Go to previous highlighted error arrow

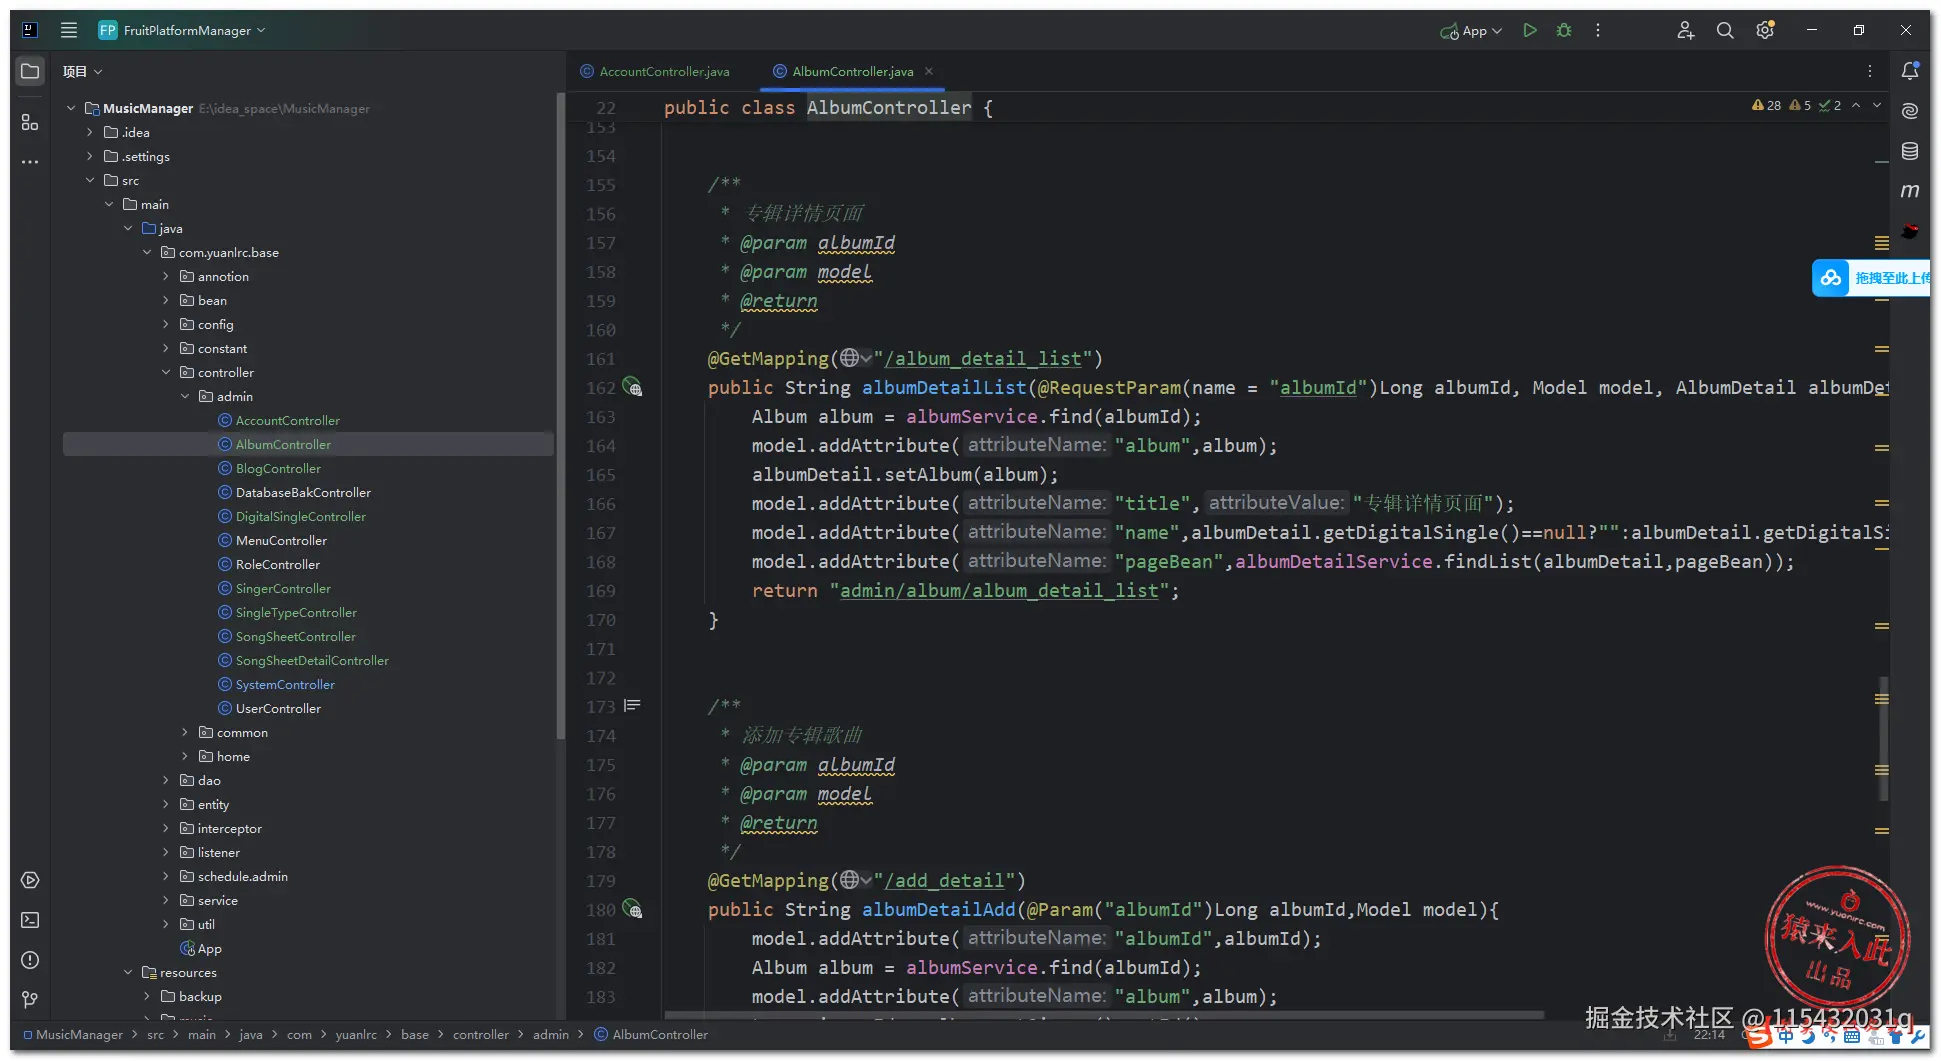(x=1856, y=105)
